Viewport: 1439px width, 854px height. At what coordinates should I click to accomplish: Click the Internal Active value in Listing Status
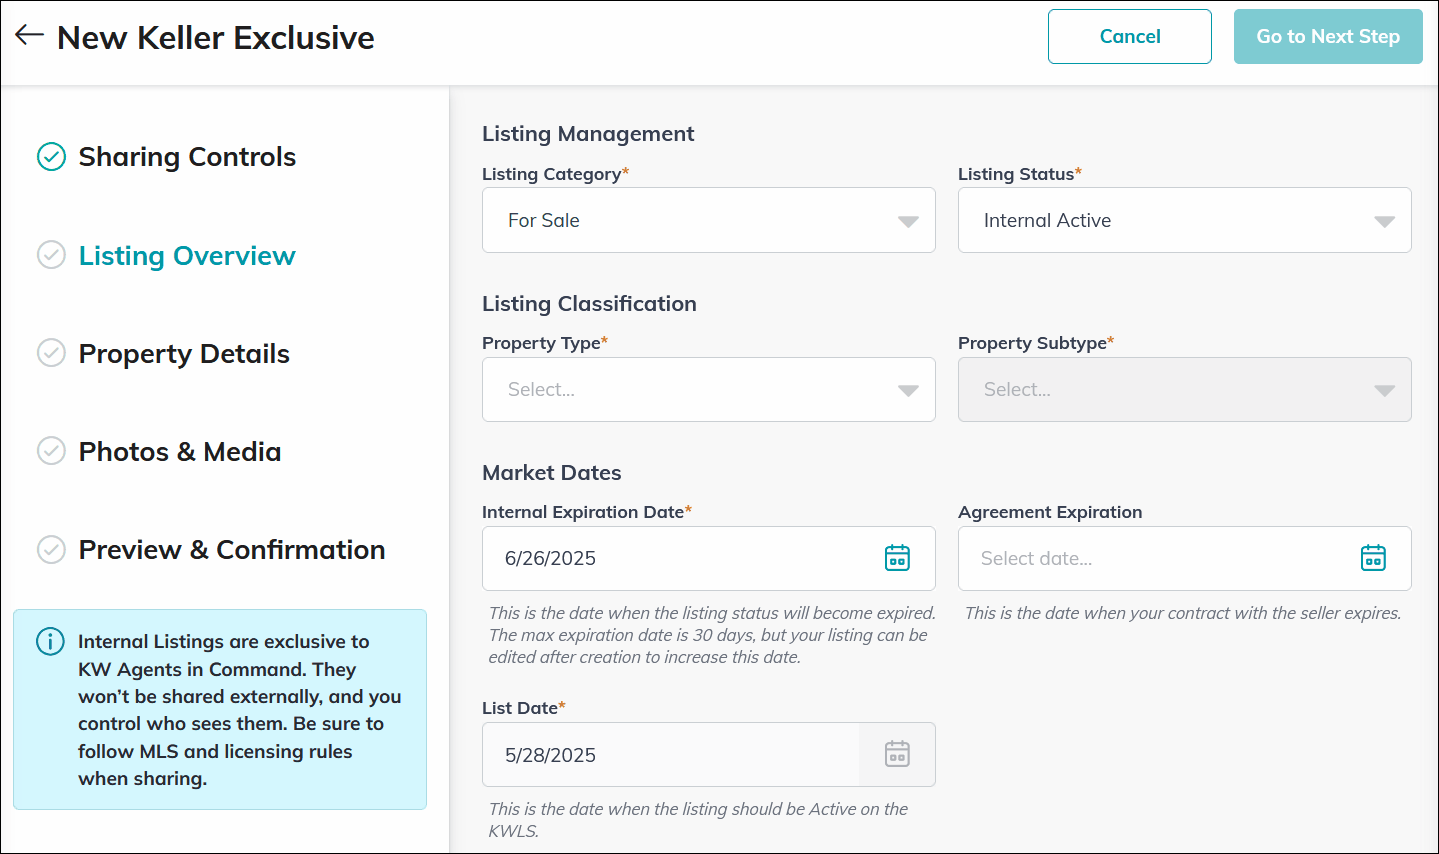1047,221
